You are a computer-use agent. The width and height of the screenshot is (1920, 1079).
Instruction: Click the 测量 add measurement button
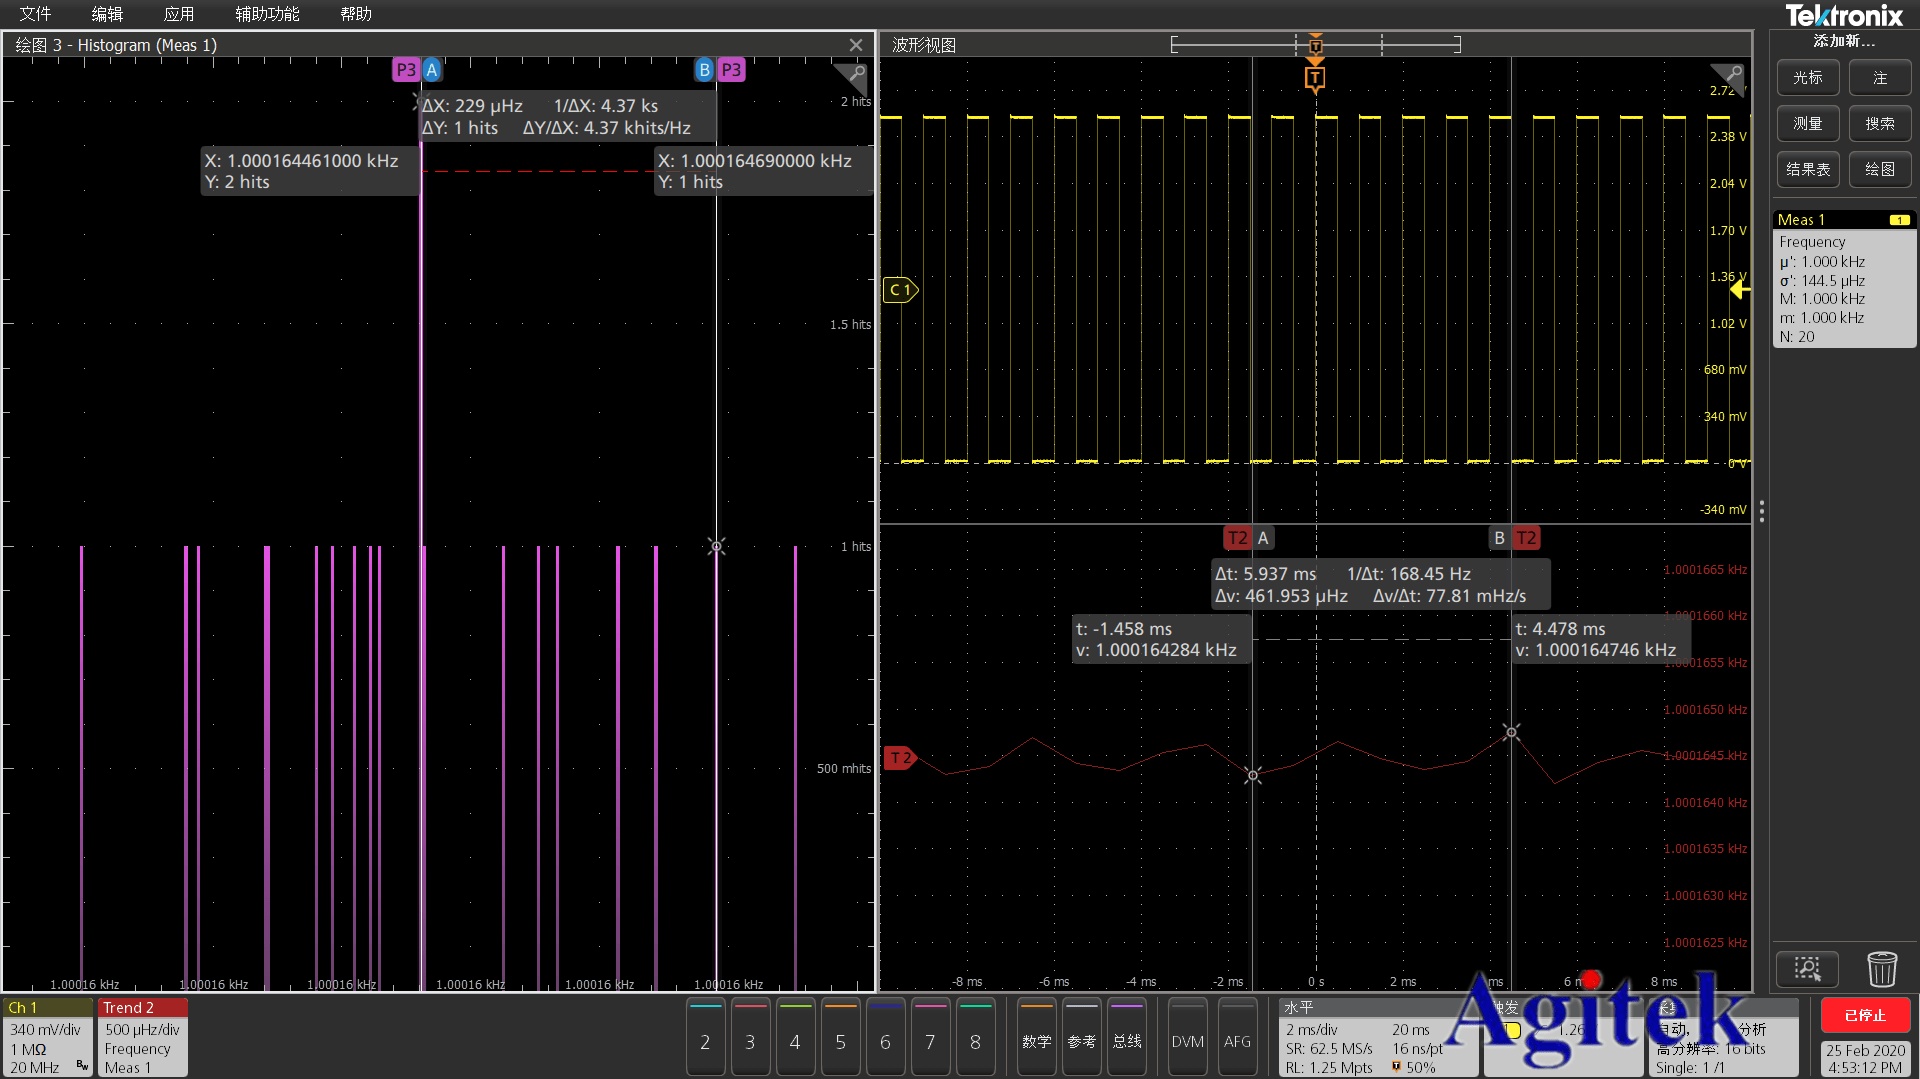pos(1807,123)
